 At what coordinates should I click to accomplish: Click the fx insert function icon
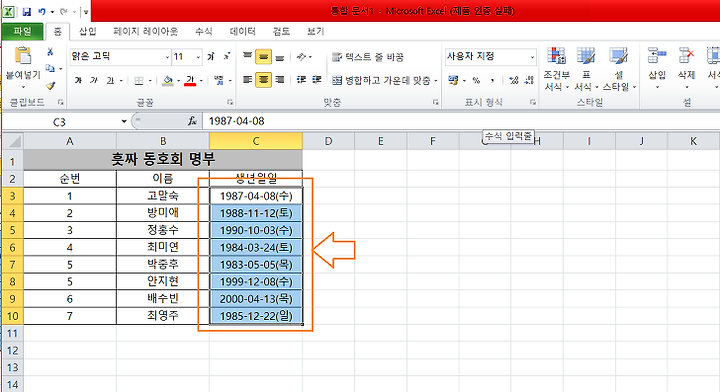coord(192,121)
